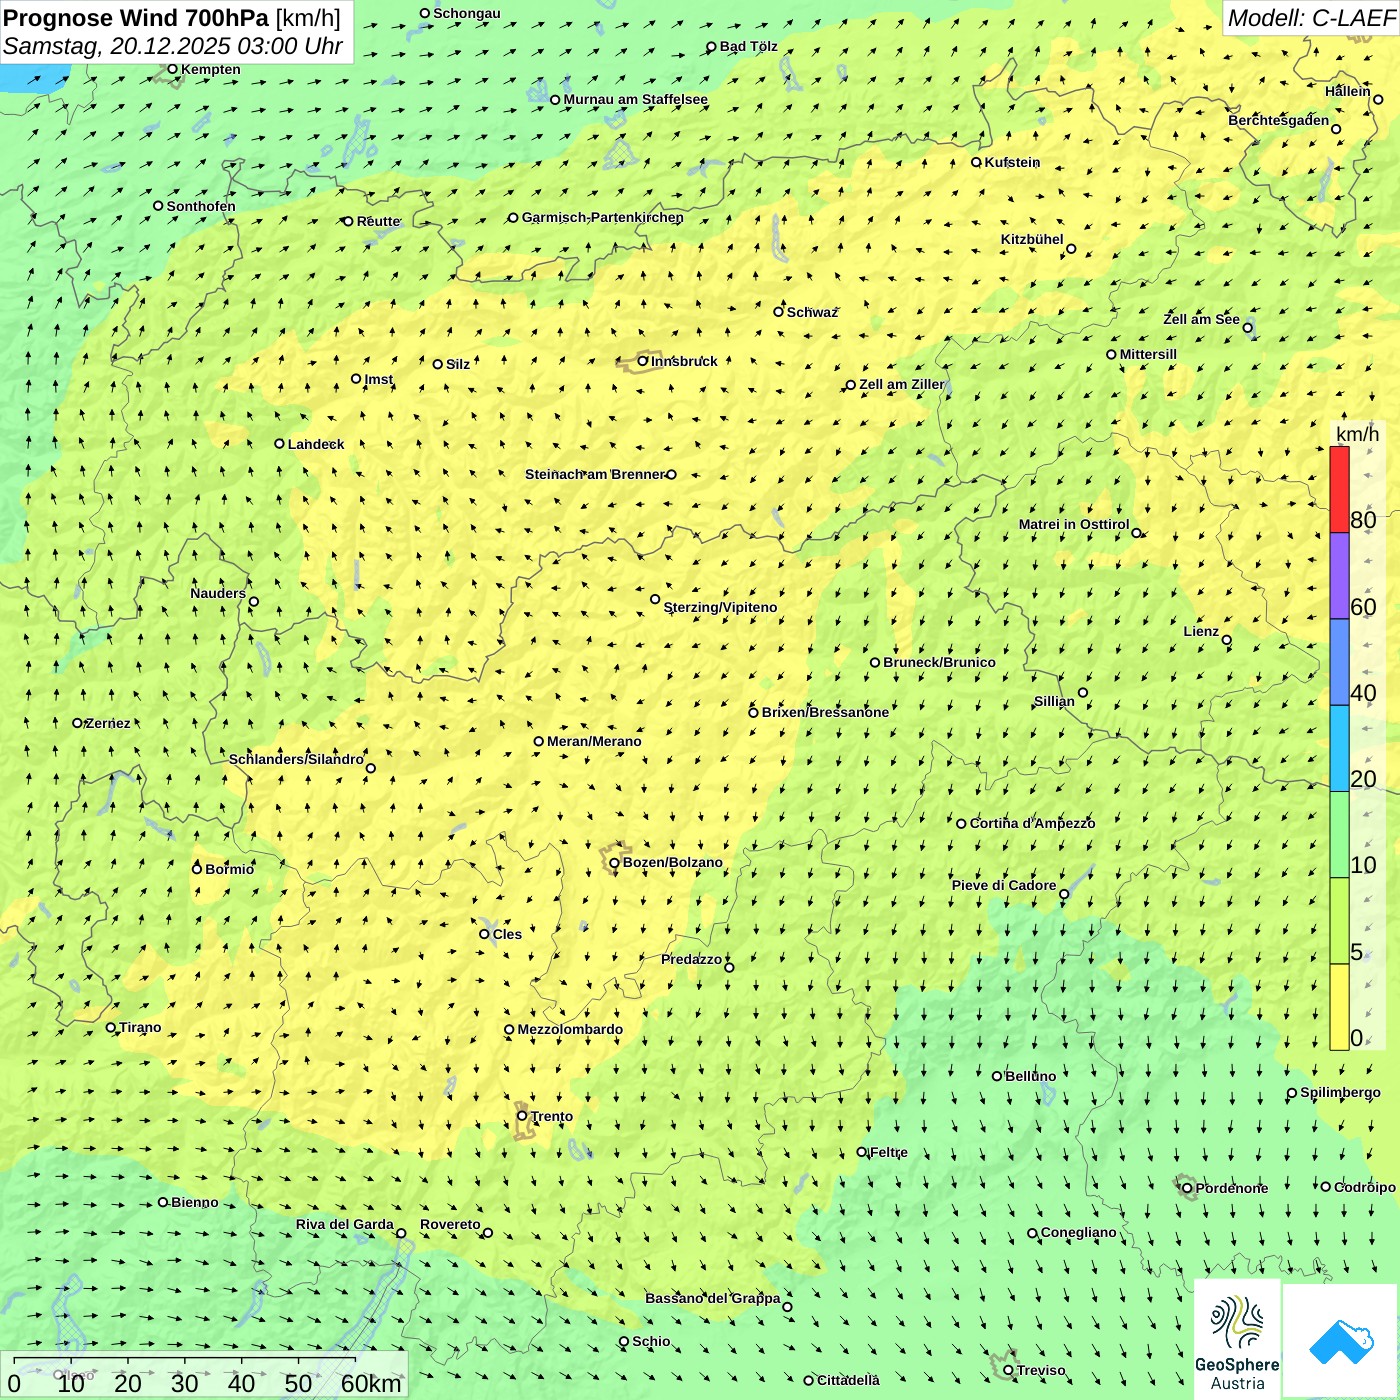Click the Murnau am Staffelsee label

[x=635, y=99]
